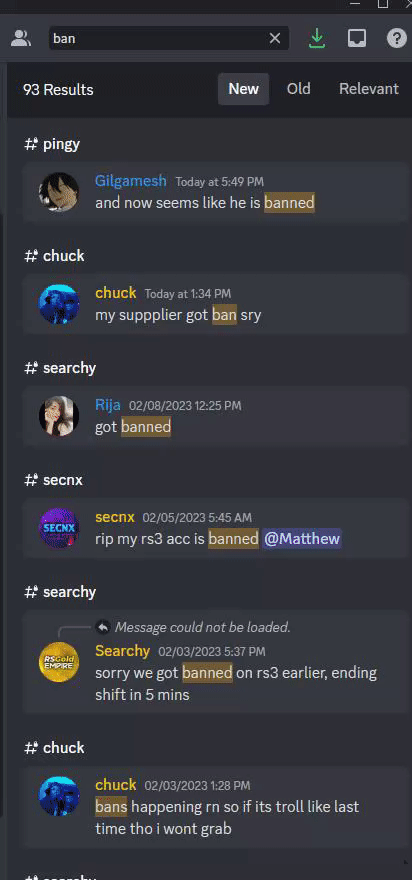Click the green download update icon
This screenshot has height=880, width=412.
pyautogui.click(x=317, y=38)
